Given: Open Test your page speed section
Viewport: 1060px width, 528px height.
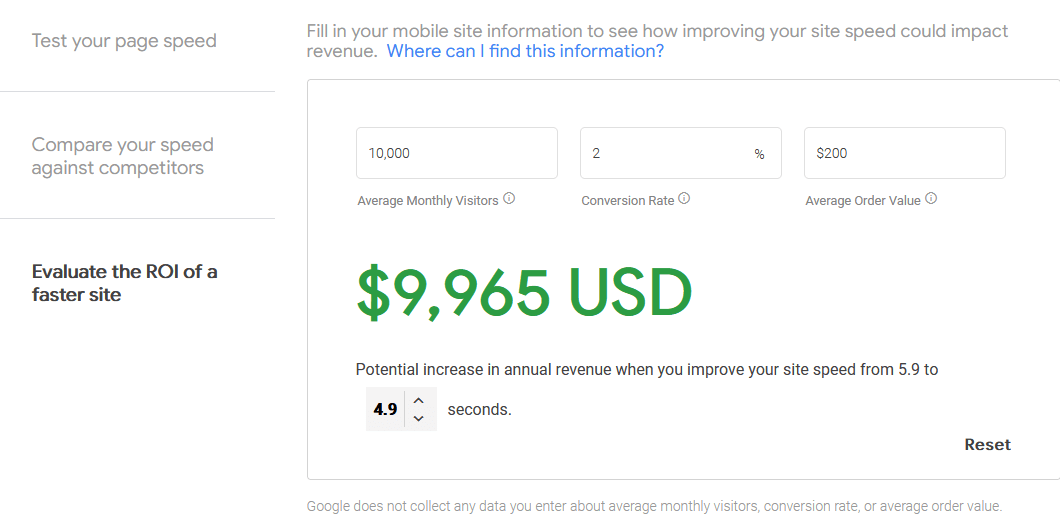Looking at the screenshot, I should coord(124,41).
